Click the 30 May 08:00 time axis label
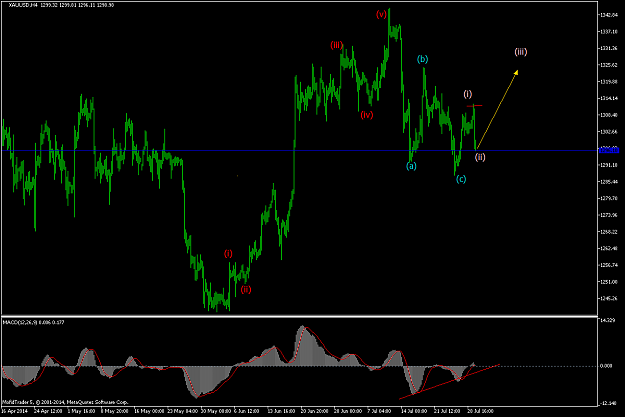 pos(216,411)
